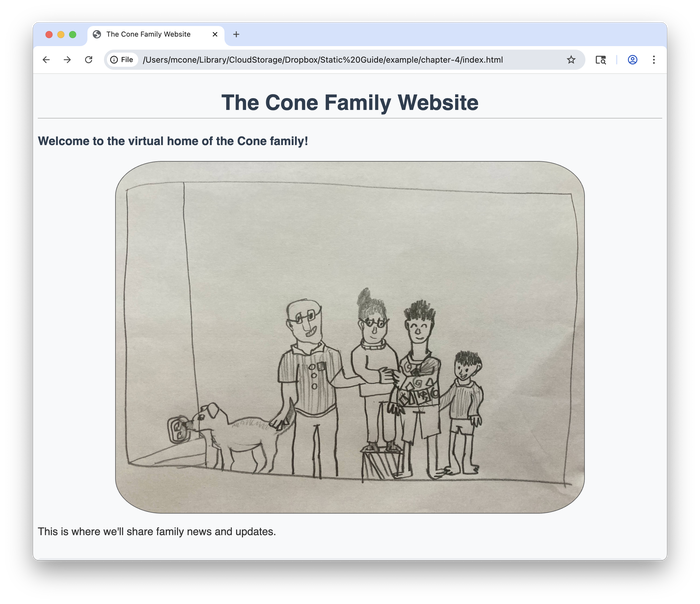Click the Welcome to the virtual home text
The image size is (700, 604).
[x=173, y=141]
